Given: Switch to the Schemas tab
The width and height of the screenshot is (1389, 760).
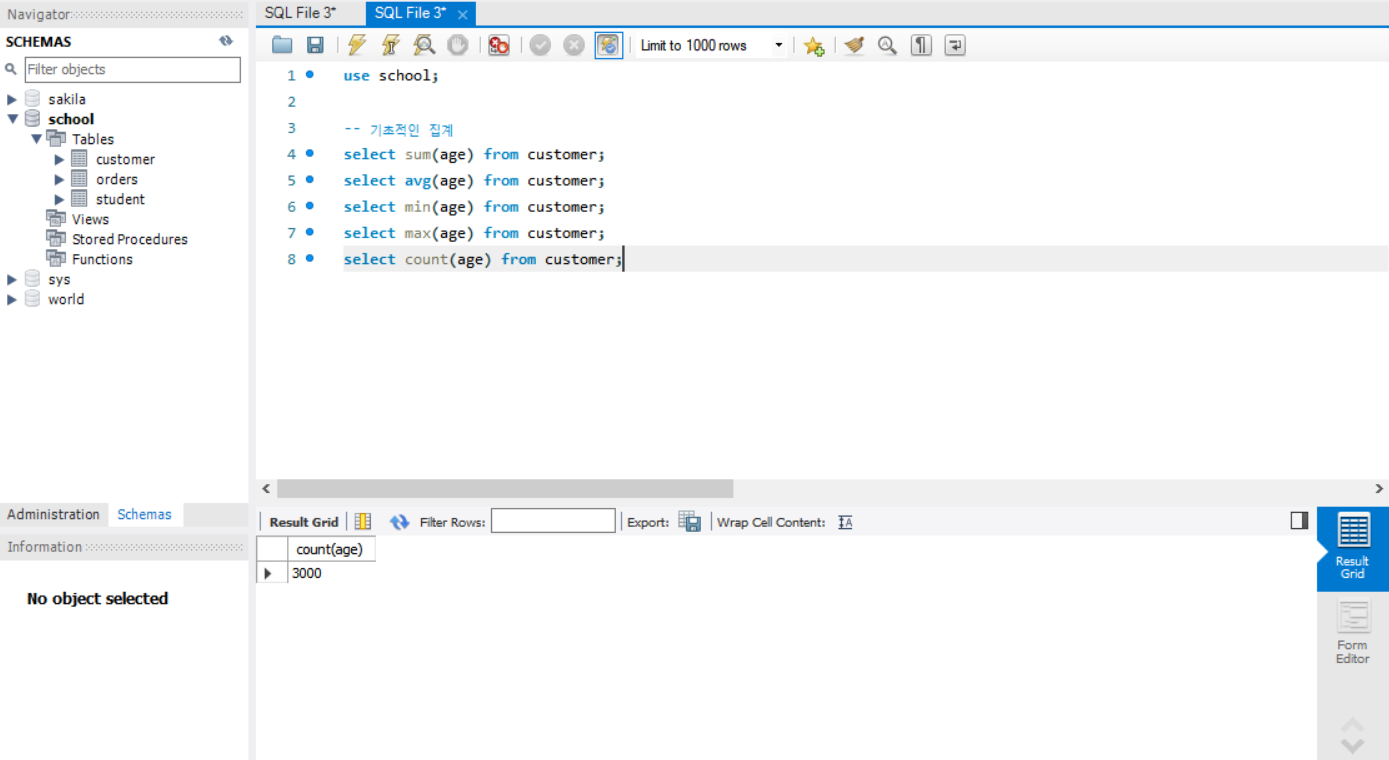Looking at the screenshot, I should coord(144,514).
